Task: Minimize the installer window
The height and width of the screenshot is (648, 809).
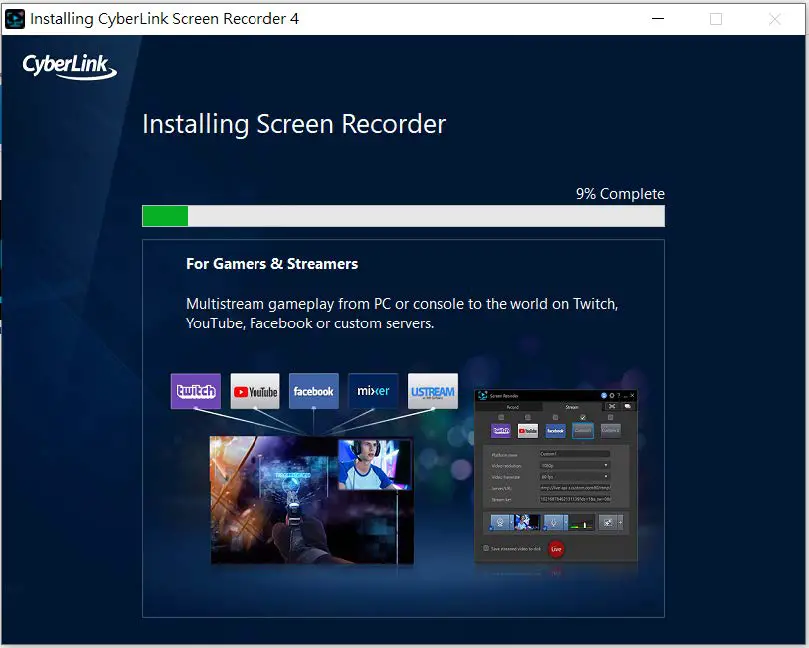Action: pos(656,18)
